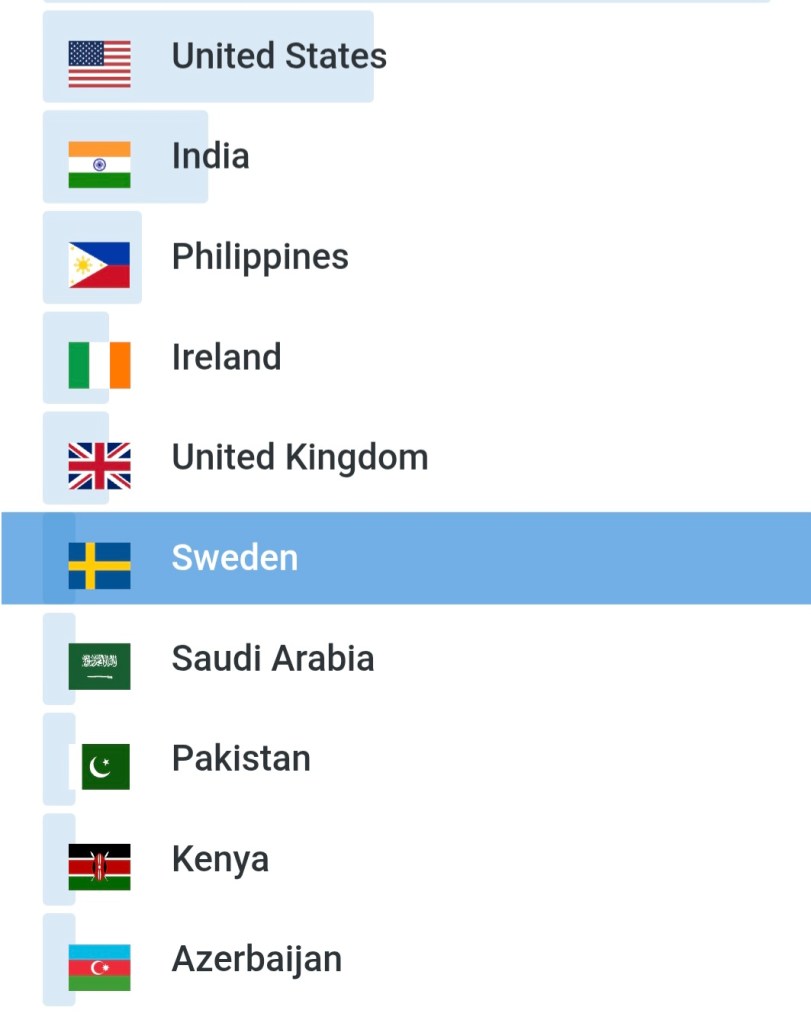Viewport: 811px width, 1023px height.
Task: Pick Ireland from the country list
Action: (x=226, y=357)
